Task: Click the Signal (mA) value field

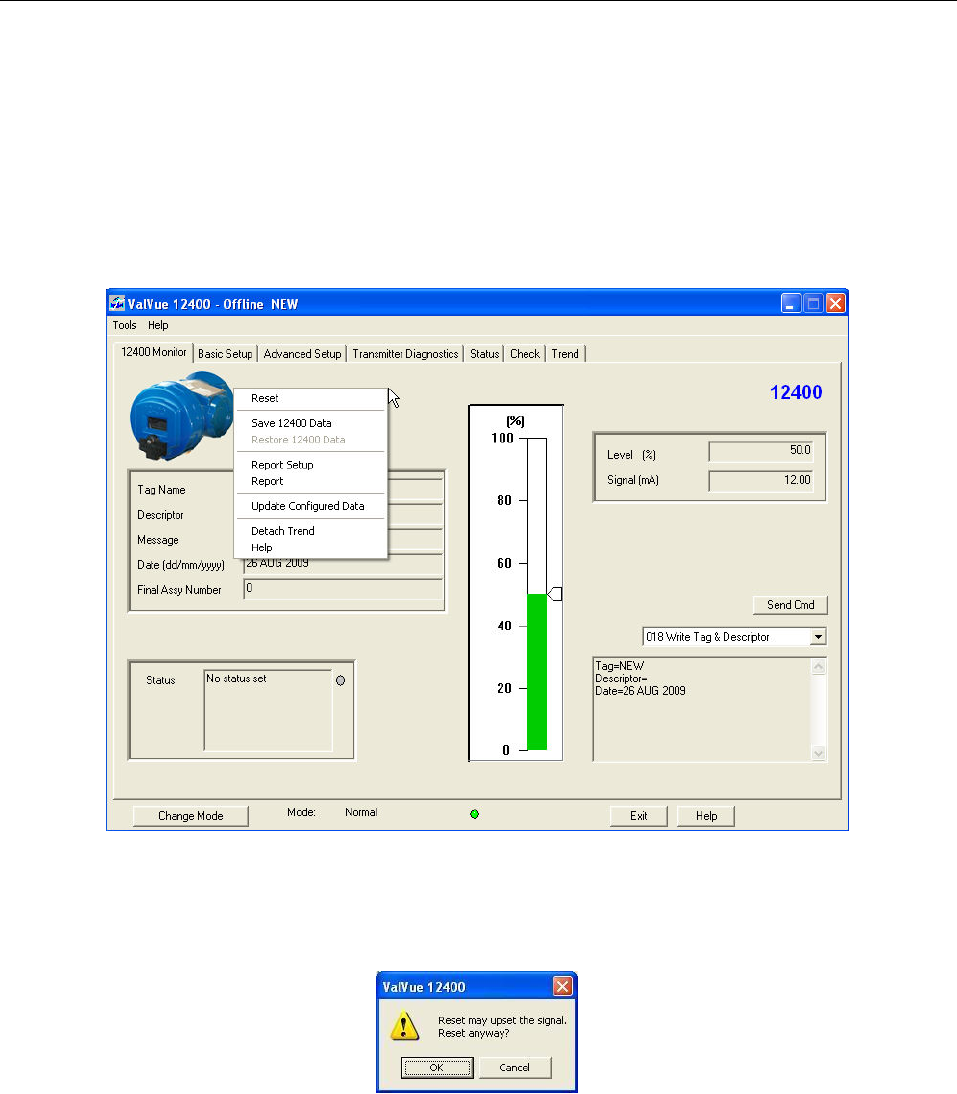Action: point(761,480)
